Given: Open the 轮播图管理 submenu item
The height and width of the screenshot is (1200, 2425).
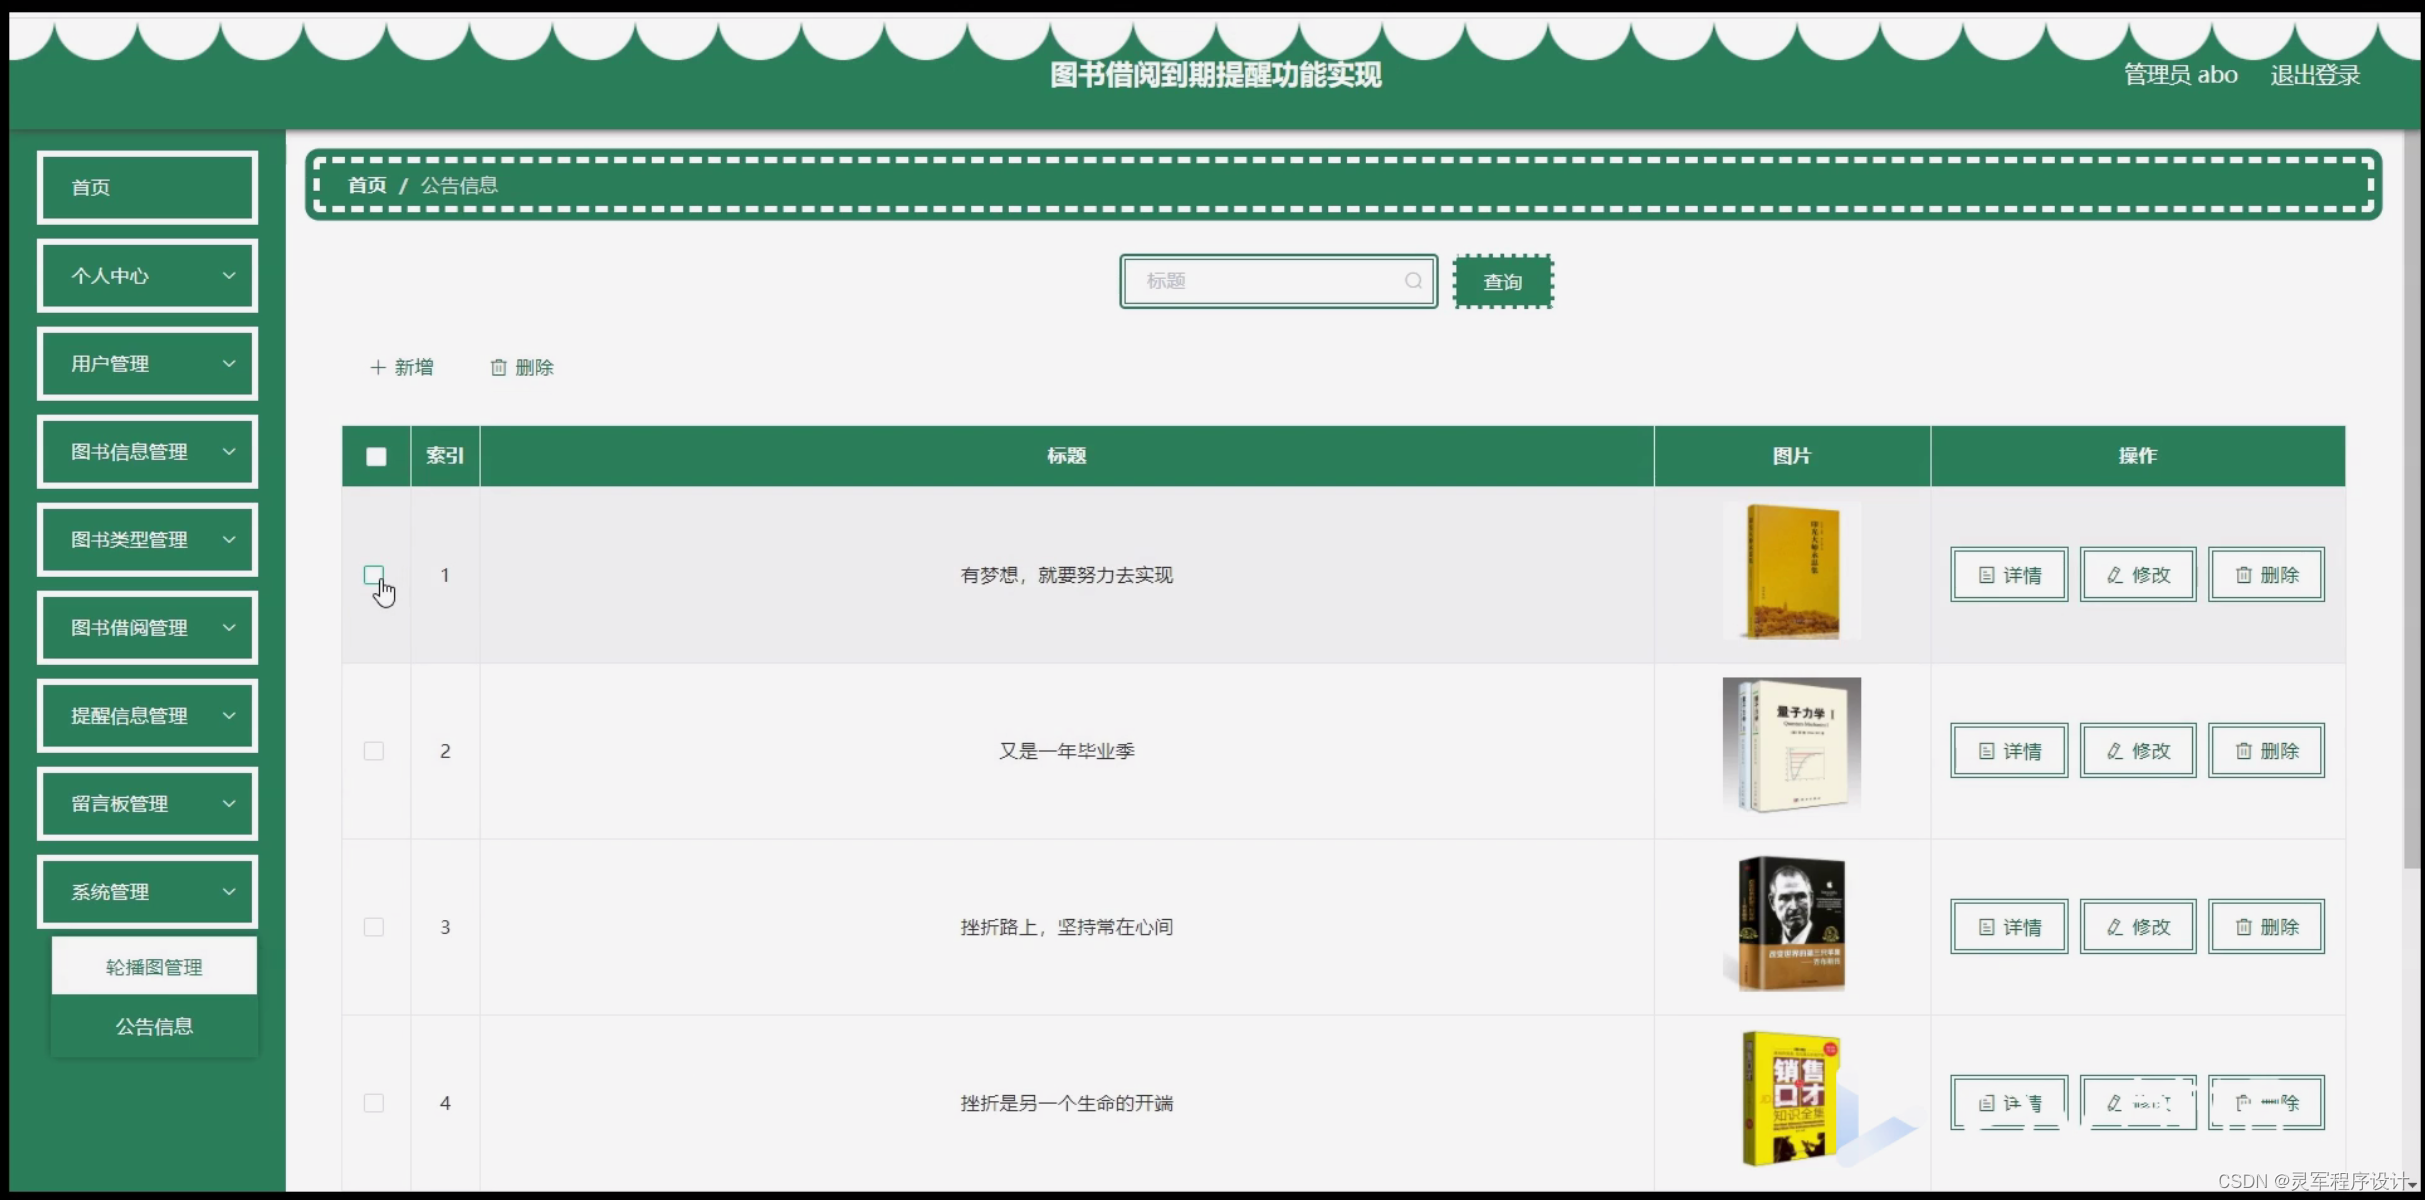Looking at the screenshot, I should click(x=154, y=967).
